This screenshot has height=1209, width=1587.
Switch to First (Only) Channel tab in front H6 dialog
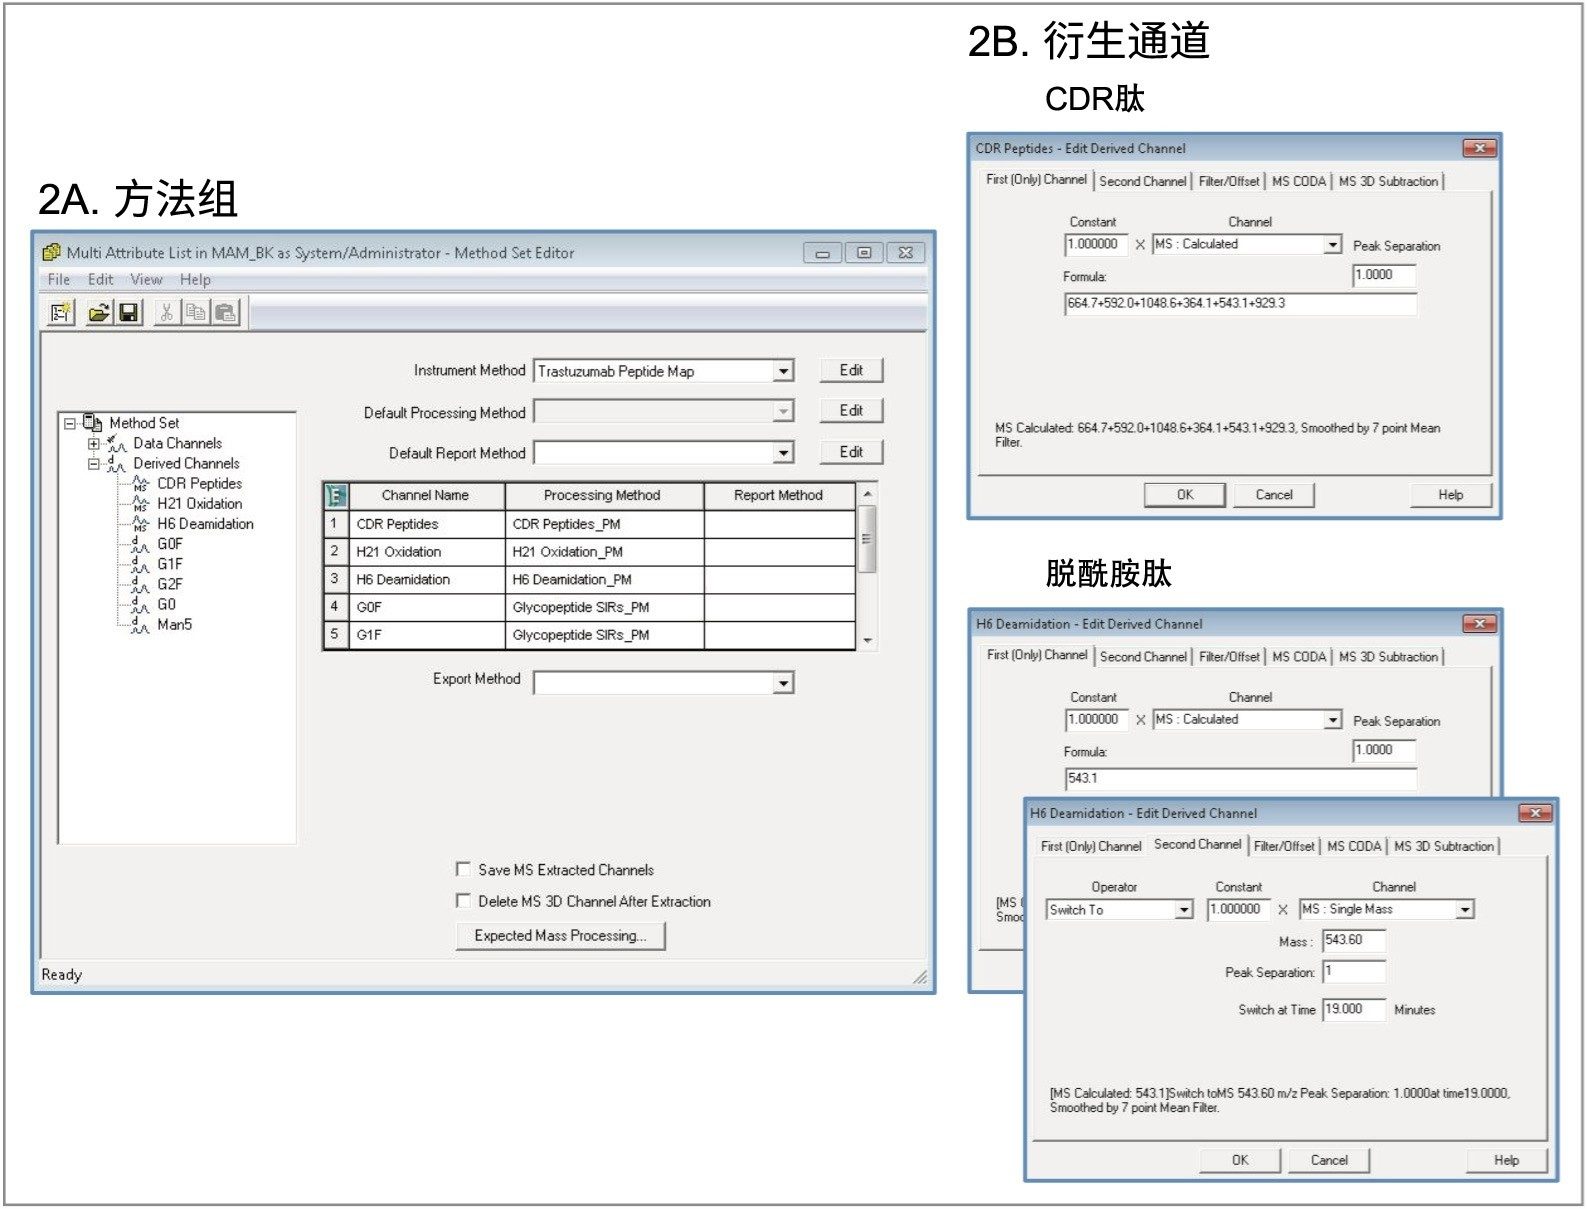[1091, 846]
